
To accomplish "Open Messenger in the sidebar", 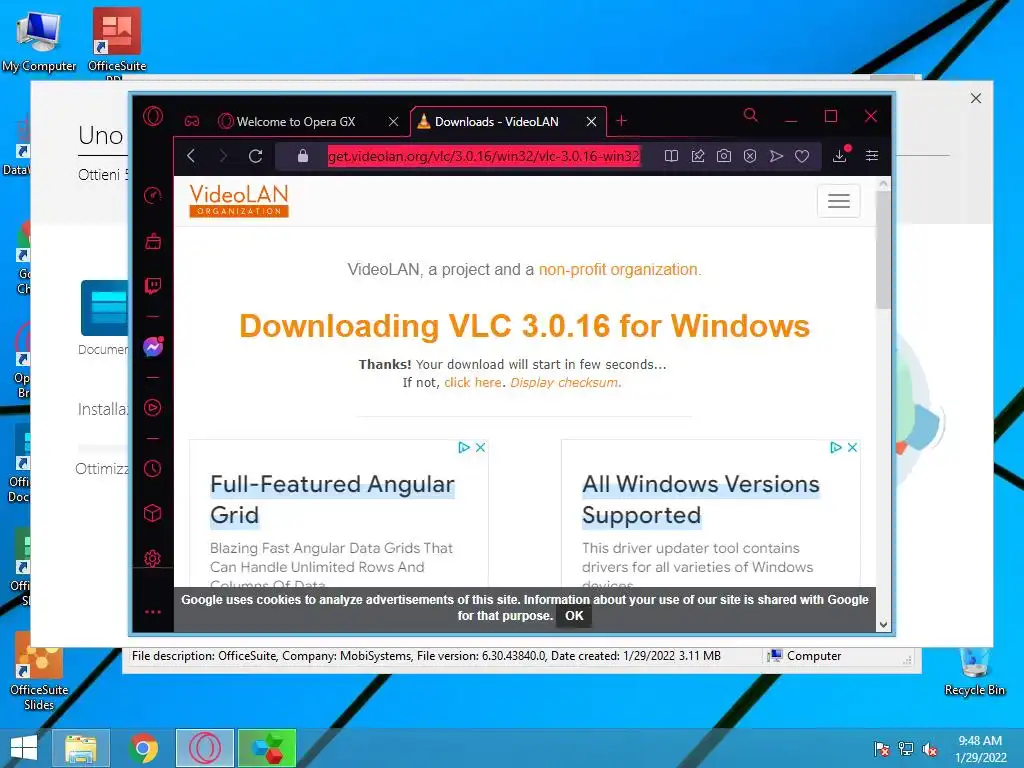I will [153, 347].
